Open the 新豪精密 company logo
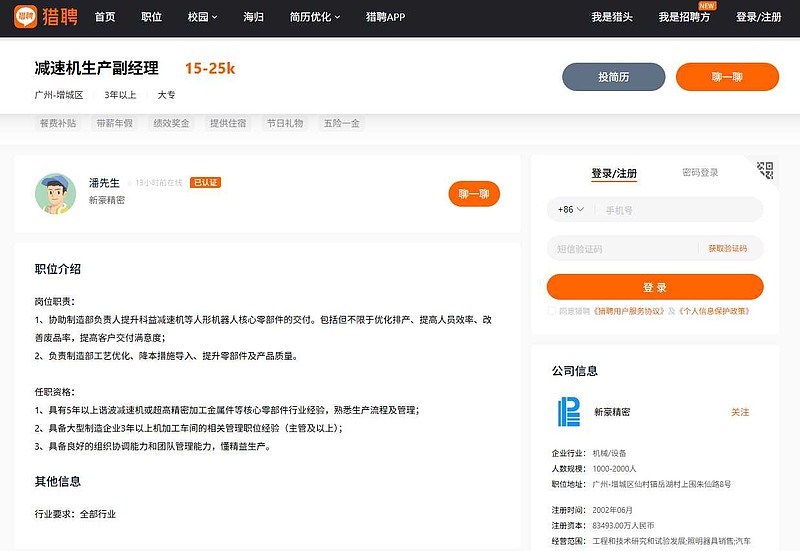Image resolution: width=800 pixels, height=551 pixels. pyautogui.click(x=568, y=411)
